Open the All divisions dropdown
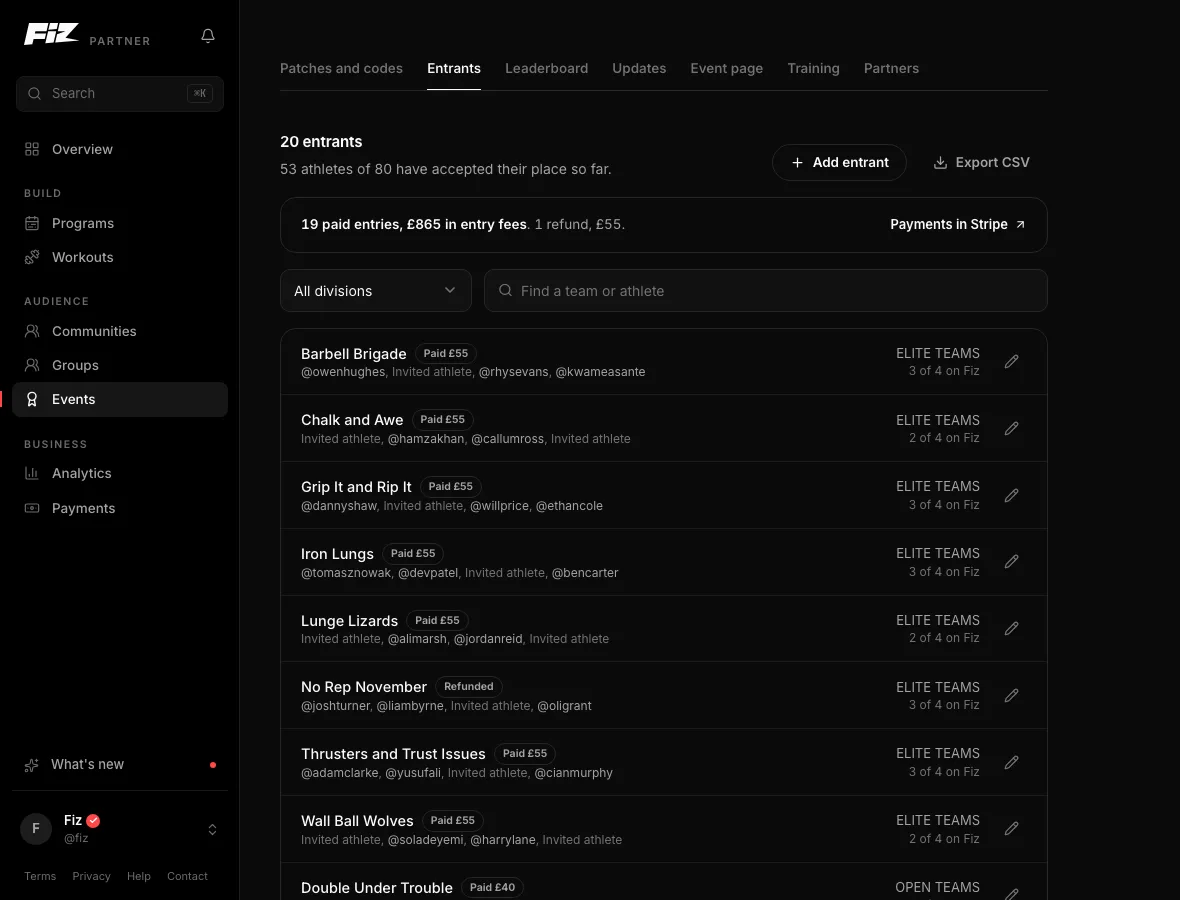The width and height of the screenshot is (1180, 900). [376, 290]
